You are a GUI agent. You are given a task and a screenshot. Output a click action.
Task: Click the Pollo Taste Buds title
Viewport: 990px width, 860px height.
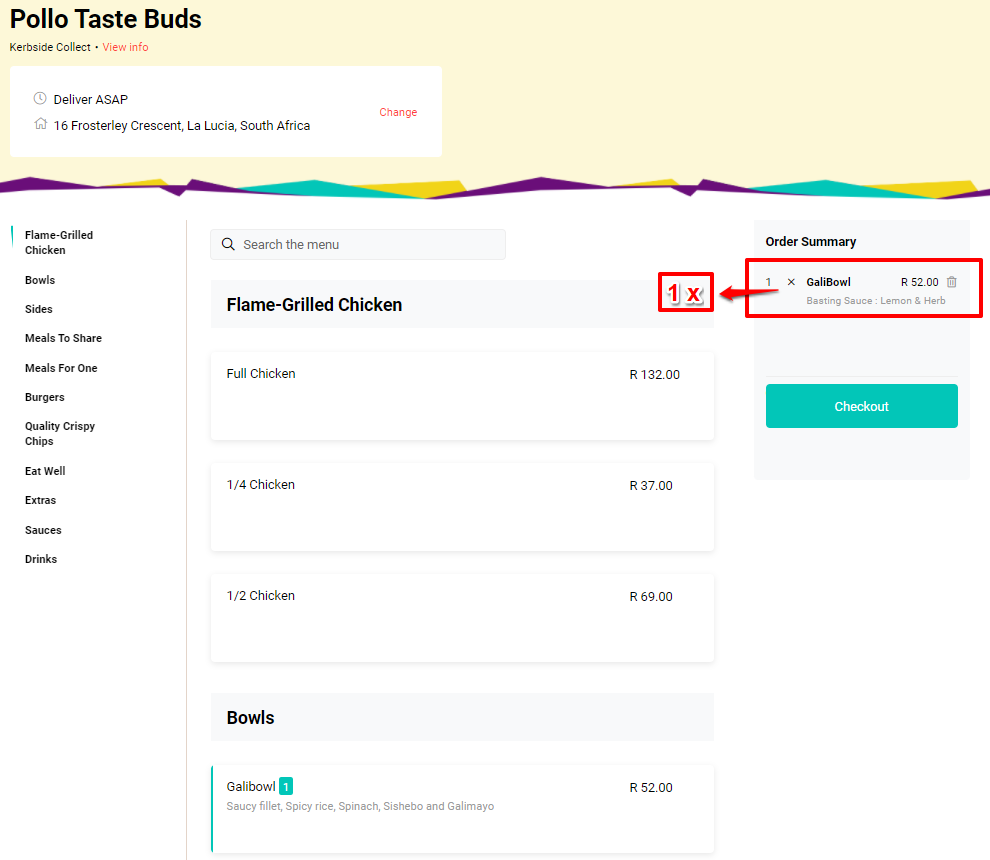[105, 19]
